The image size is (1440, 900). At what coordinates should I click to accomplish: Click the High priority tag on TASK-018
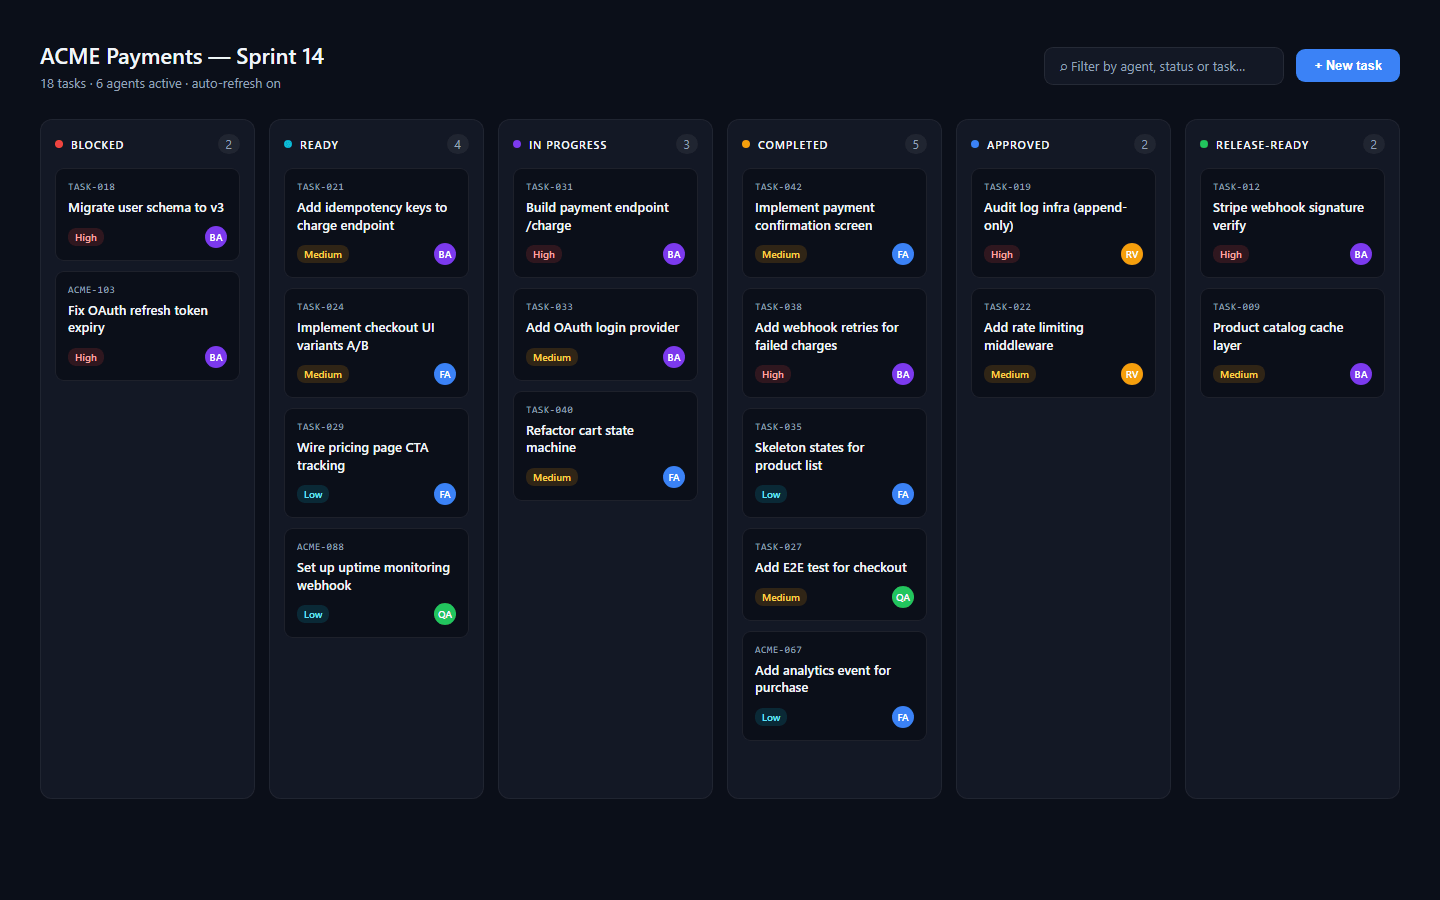[x=86, y=237]
